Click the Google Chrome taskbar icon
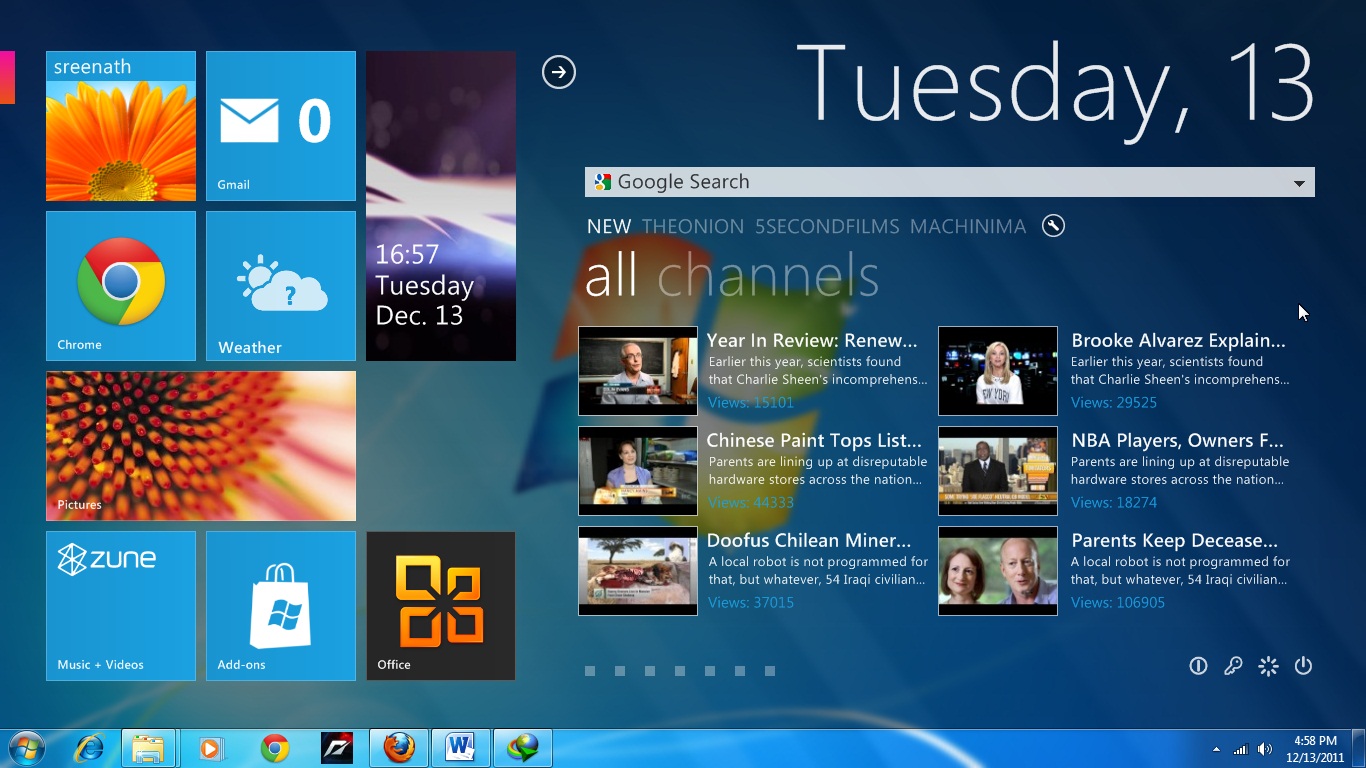 pos(275,748)
